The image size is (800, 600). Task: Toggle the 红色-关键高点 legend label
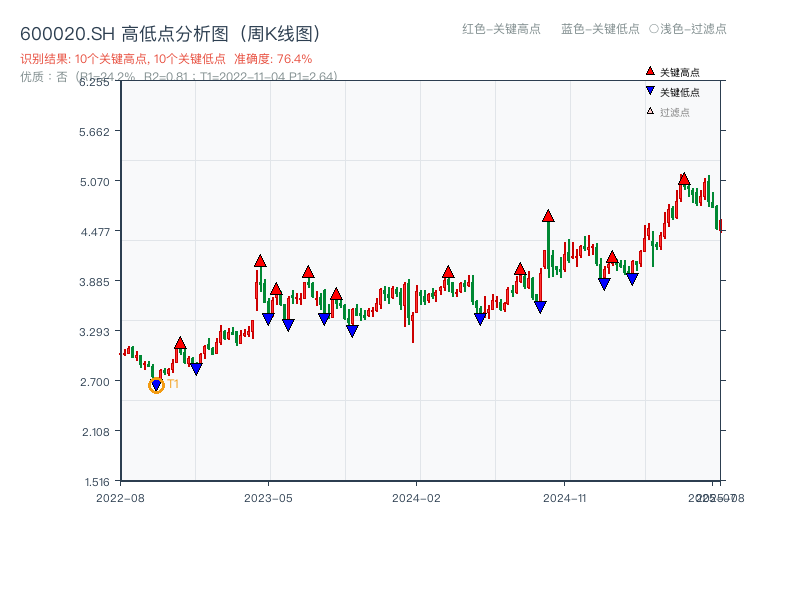point(501,29)
